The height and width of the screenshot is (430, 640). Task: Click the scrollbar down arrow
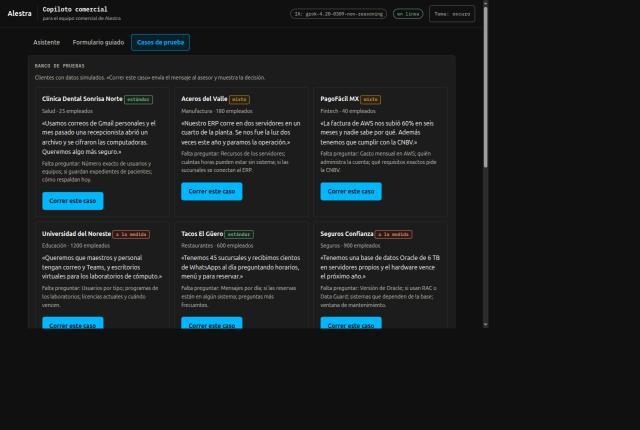485,325
